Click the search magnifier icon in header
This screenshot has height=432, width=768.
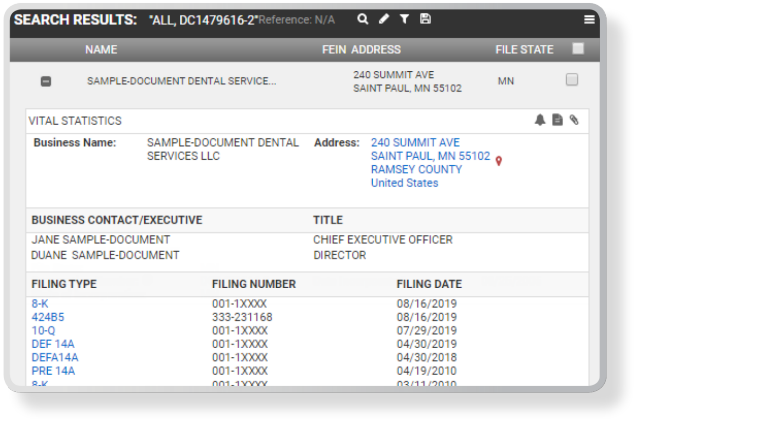(363, 19)
